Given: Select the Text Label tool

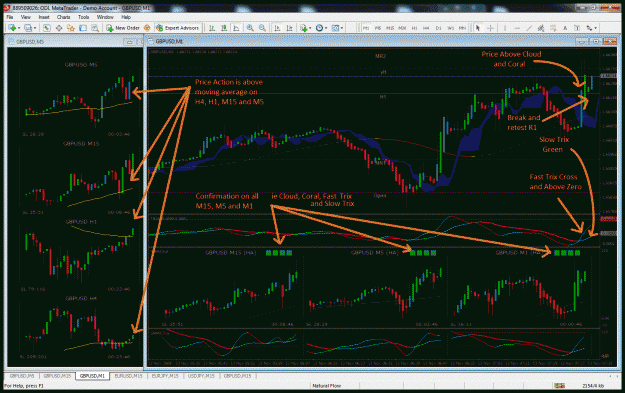Looking at the screenshot, I should [x=577, y=28].
